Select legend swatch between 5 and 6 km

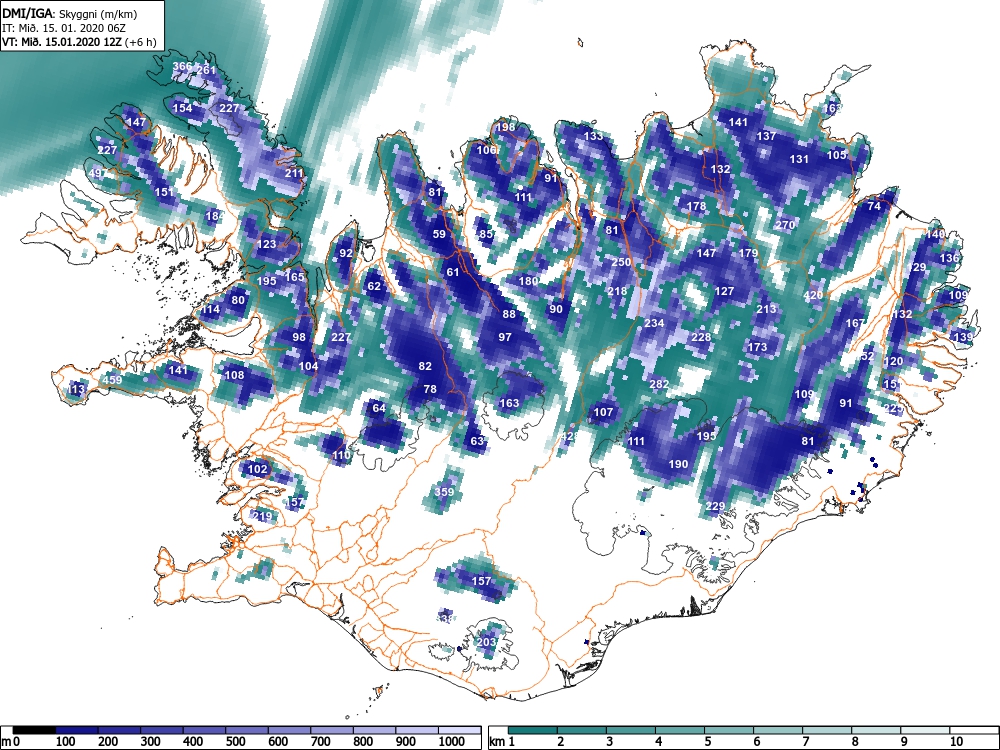coord(729,730)
